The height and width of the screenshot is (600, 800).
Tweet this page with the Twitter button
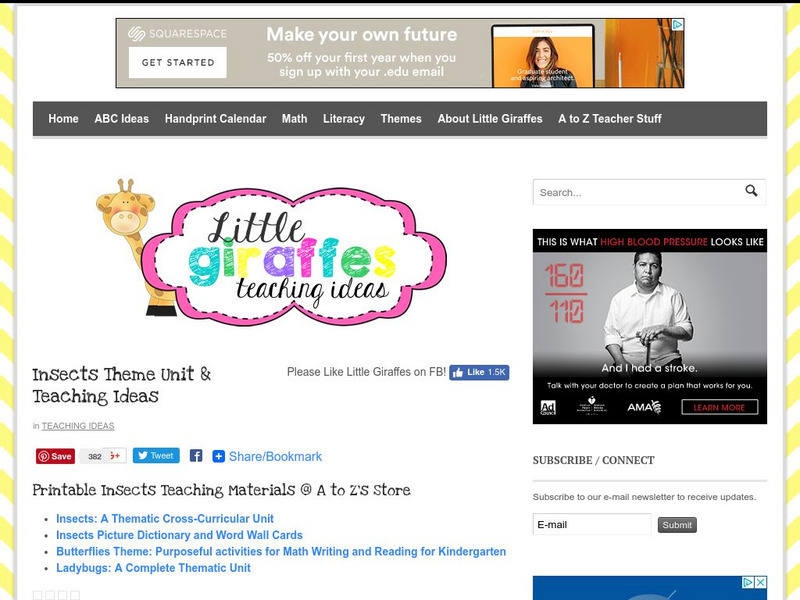[x=156, y=456]
